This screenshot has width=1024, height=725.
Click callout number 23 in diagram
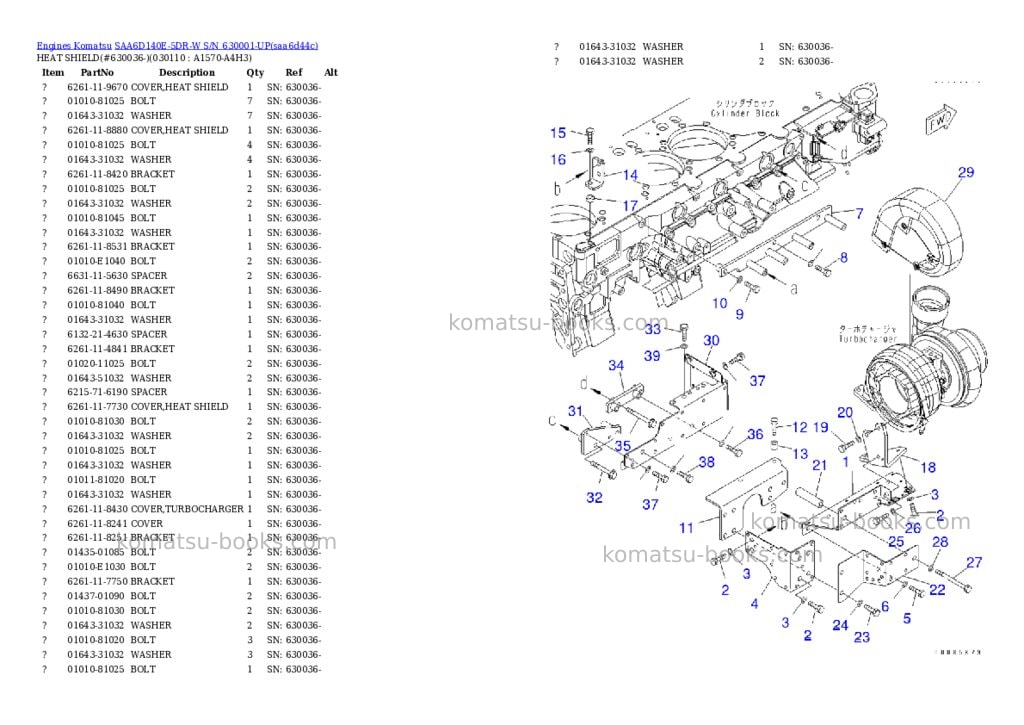coord(861,637)
